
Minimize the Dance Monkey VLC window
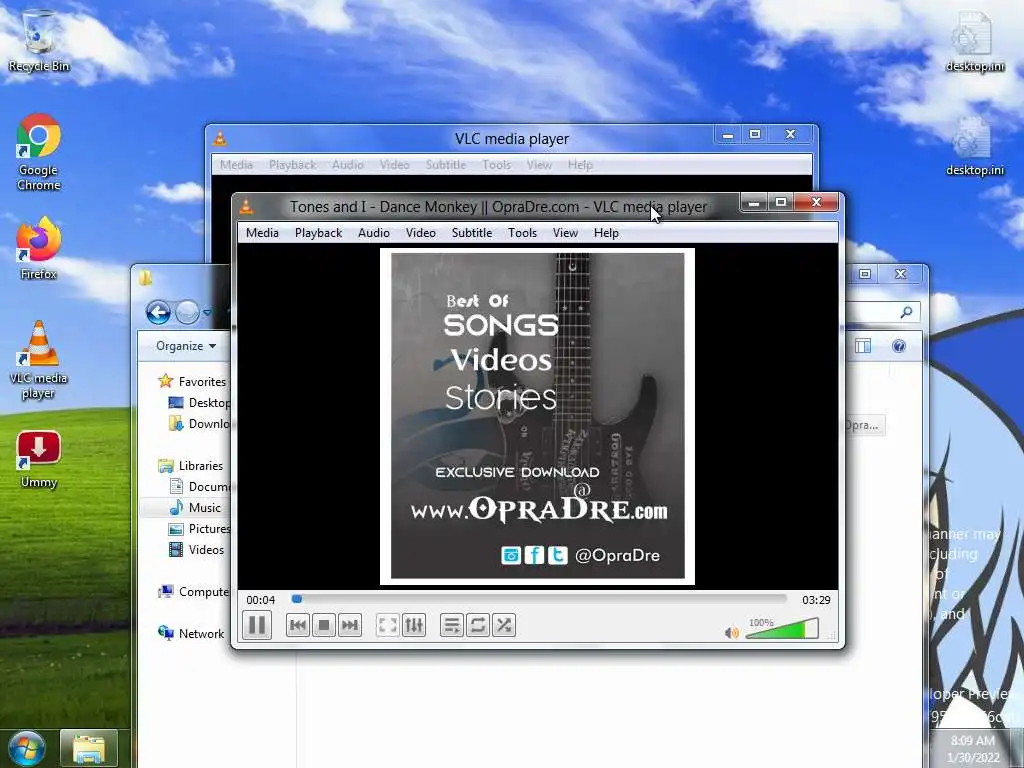pyautogui.click(x=753, y=202)
